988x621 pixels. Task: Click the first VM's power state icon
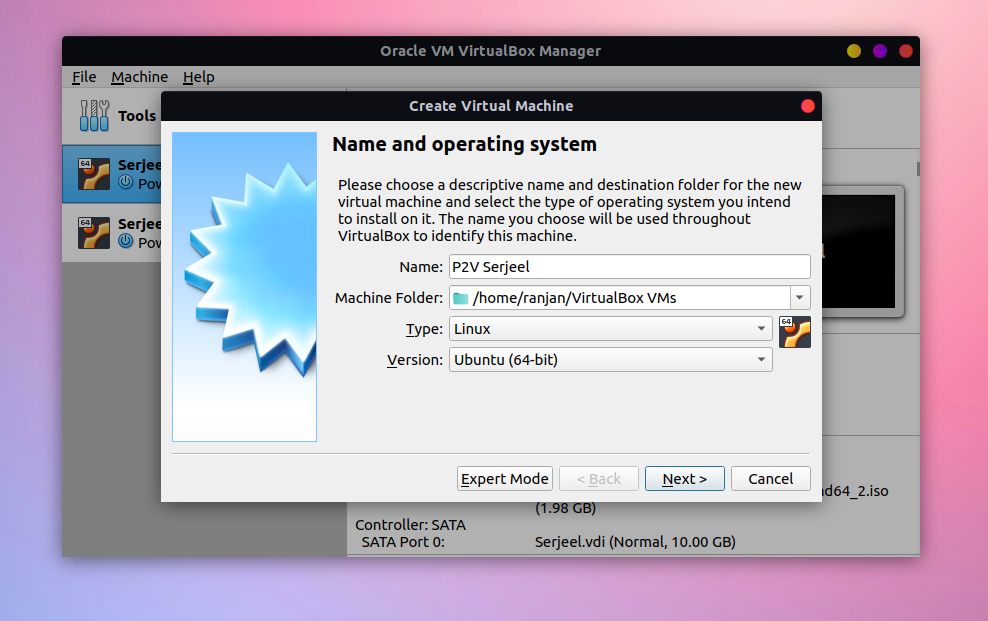coord(126,182)
